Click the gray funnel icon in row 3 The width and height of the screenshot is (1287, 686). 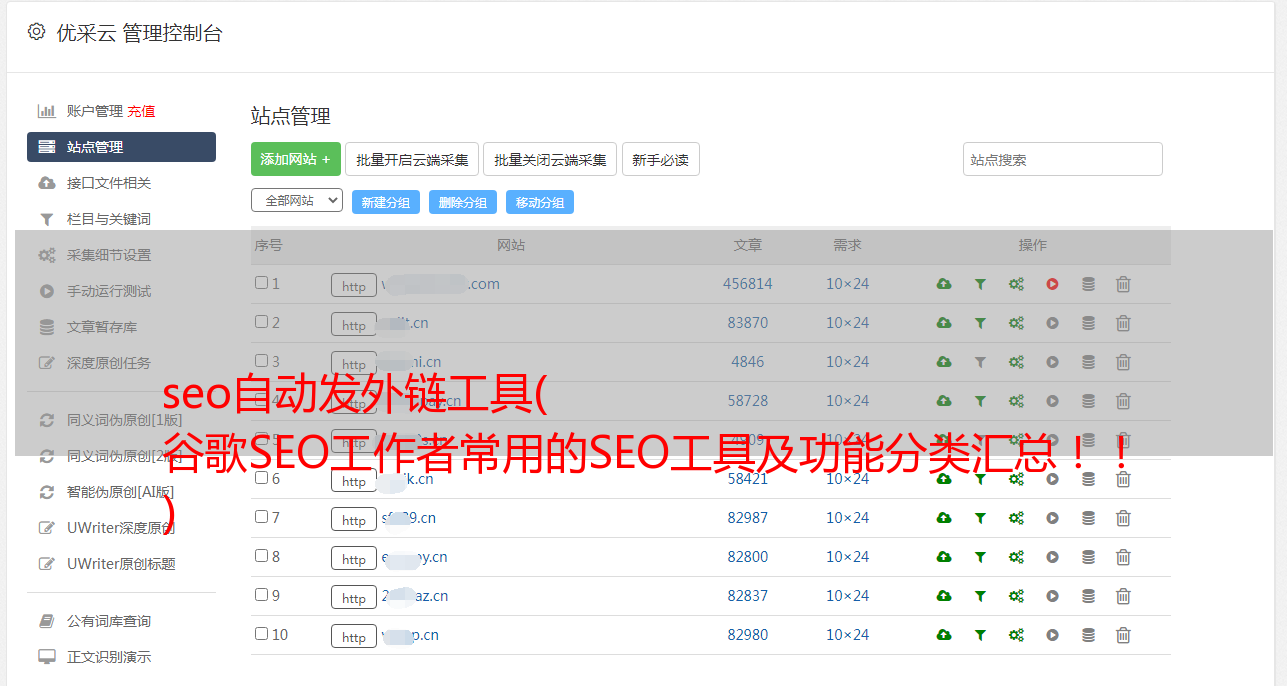click(980, 362)
